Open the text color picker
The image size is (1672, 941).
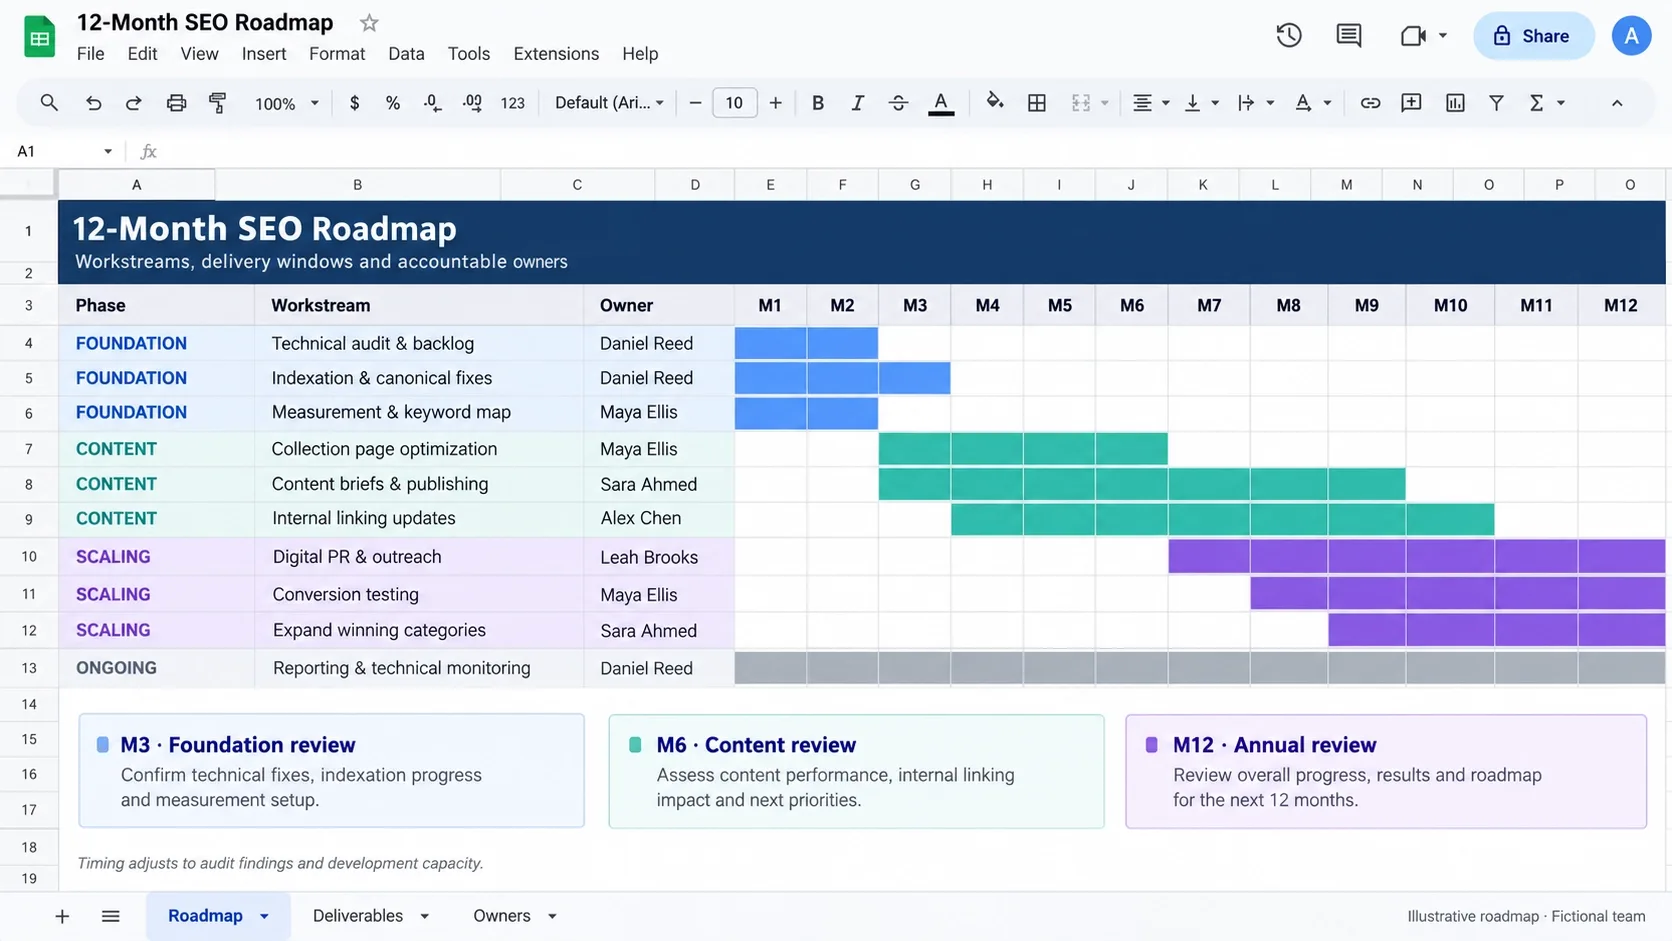(941, 103)
